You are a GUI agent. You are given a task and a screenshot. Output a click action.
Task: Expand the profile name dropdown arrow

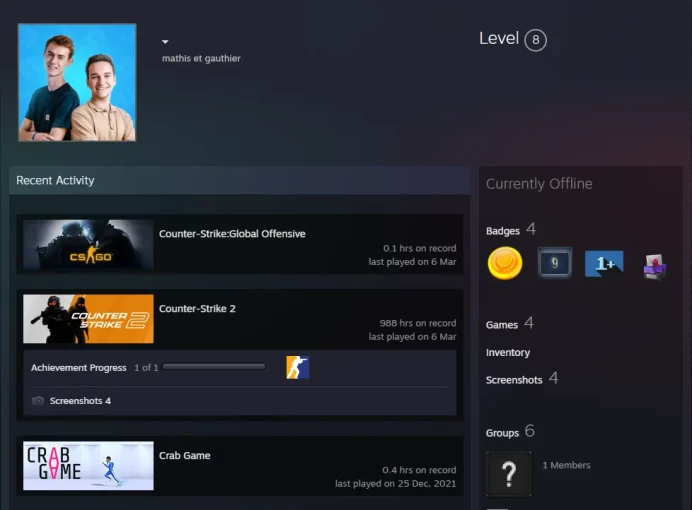[x=165, y=42]
